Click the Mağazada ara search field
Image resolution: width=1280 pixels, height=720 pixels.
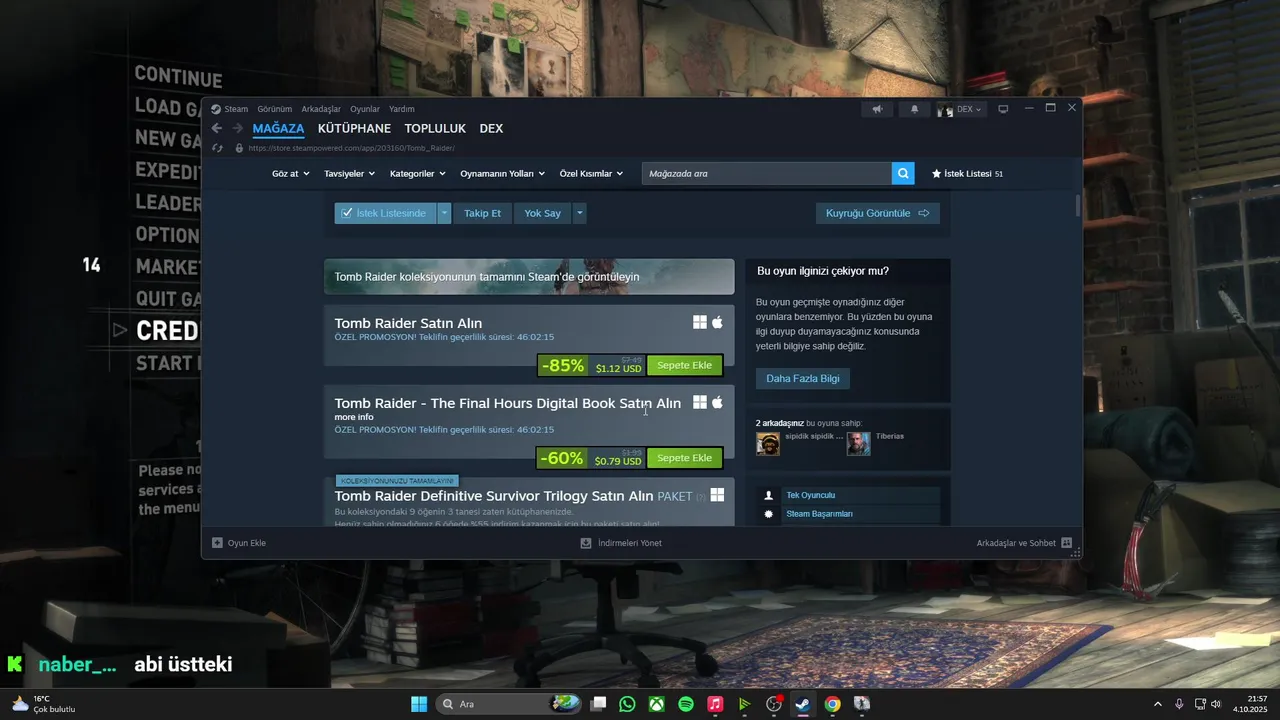[766, 174]
